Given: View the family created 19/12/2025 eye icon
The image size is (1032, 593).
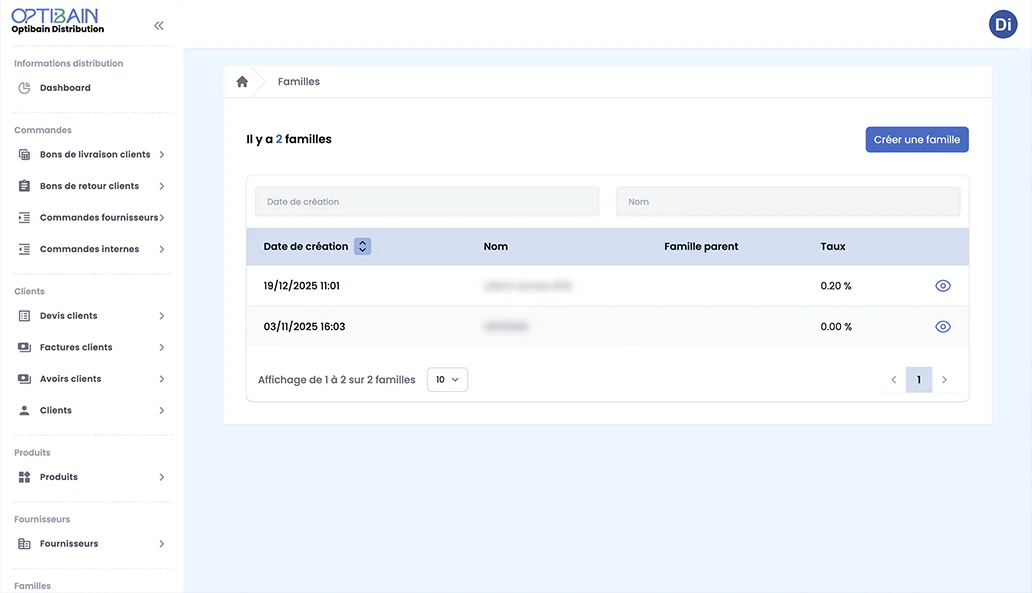Looking at the screenshot, I should click(942, 286).
